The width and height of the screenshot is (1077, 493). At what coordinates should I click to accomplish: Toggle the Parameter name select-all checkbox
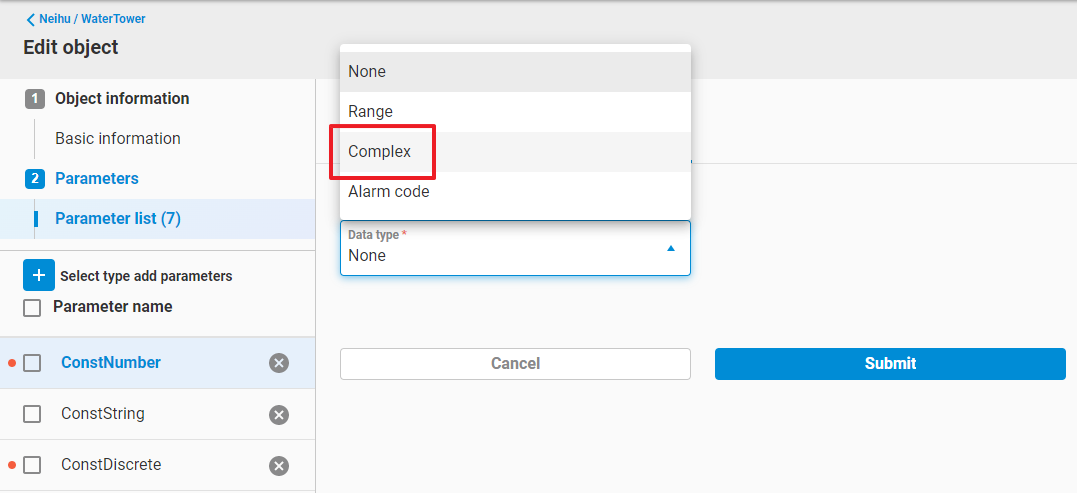[32, 308]
